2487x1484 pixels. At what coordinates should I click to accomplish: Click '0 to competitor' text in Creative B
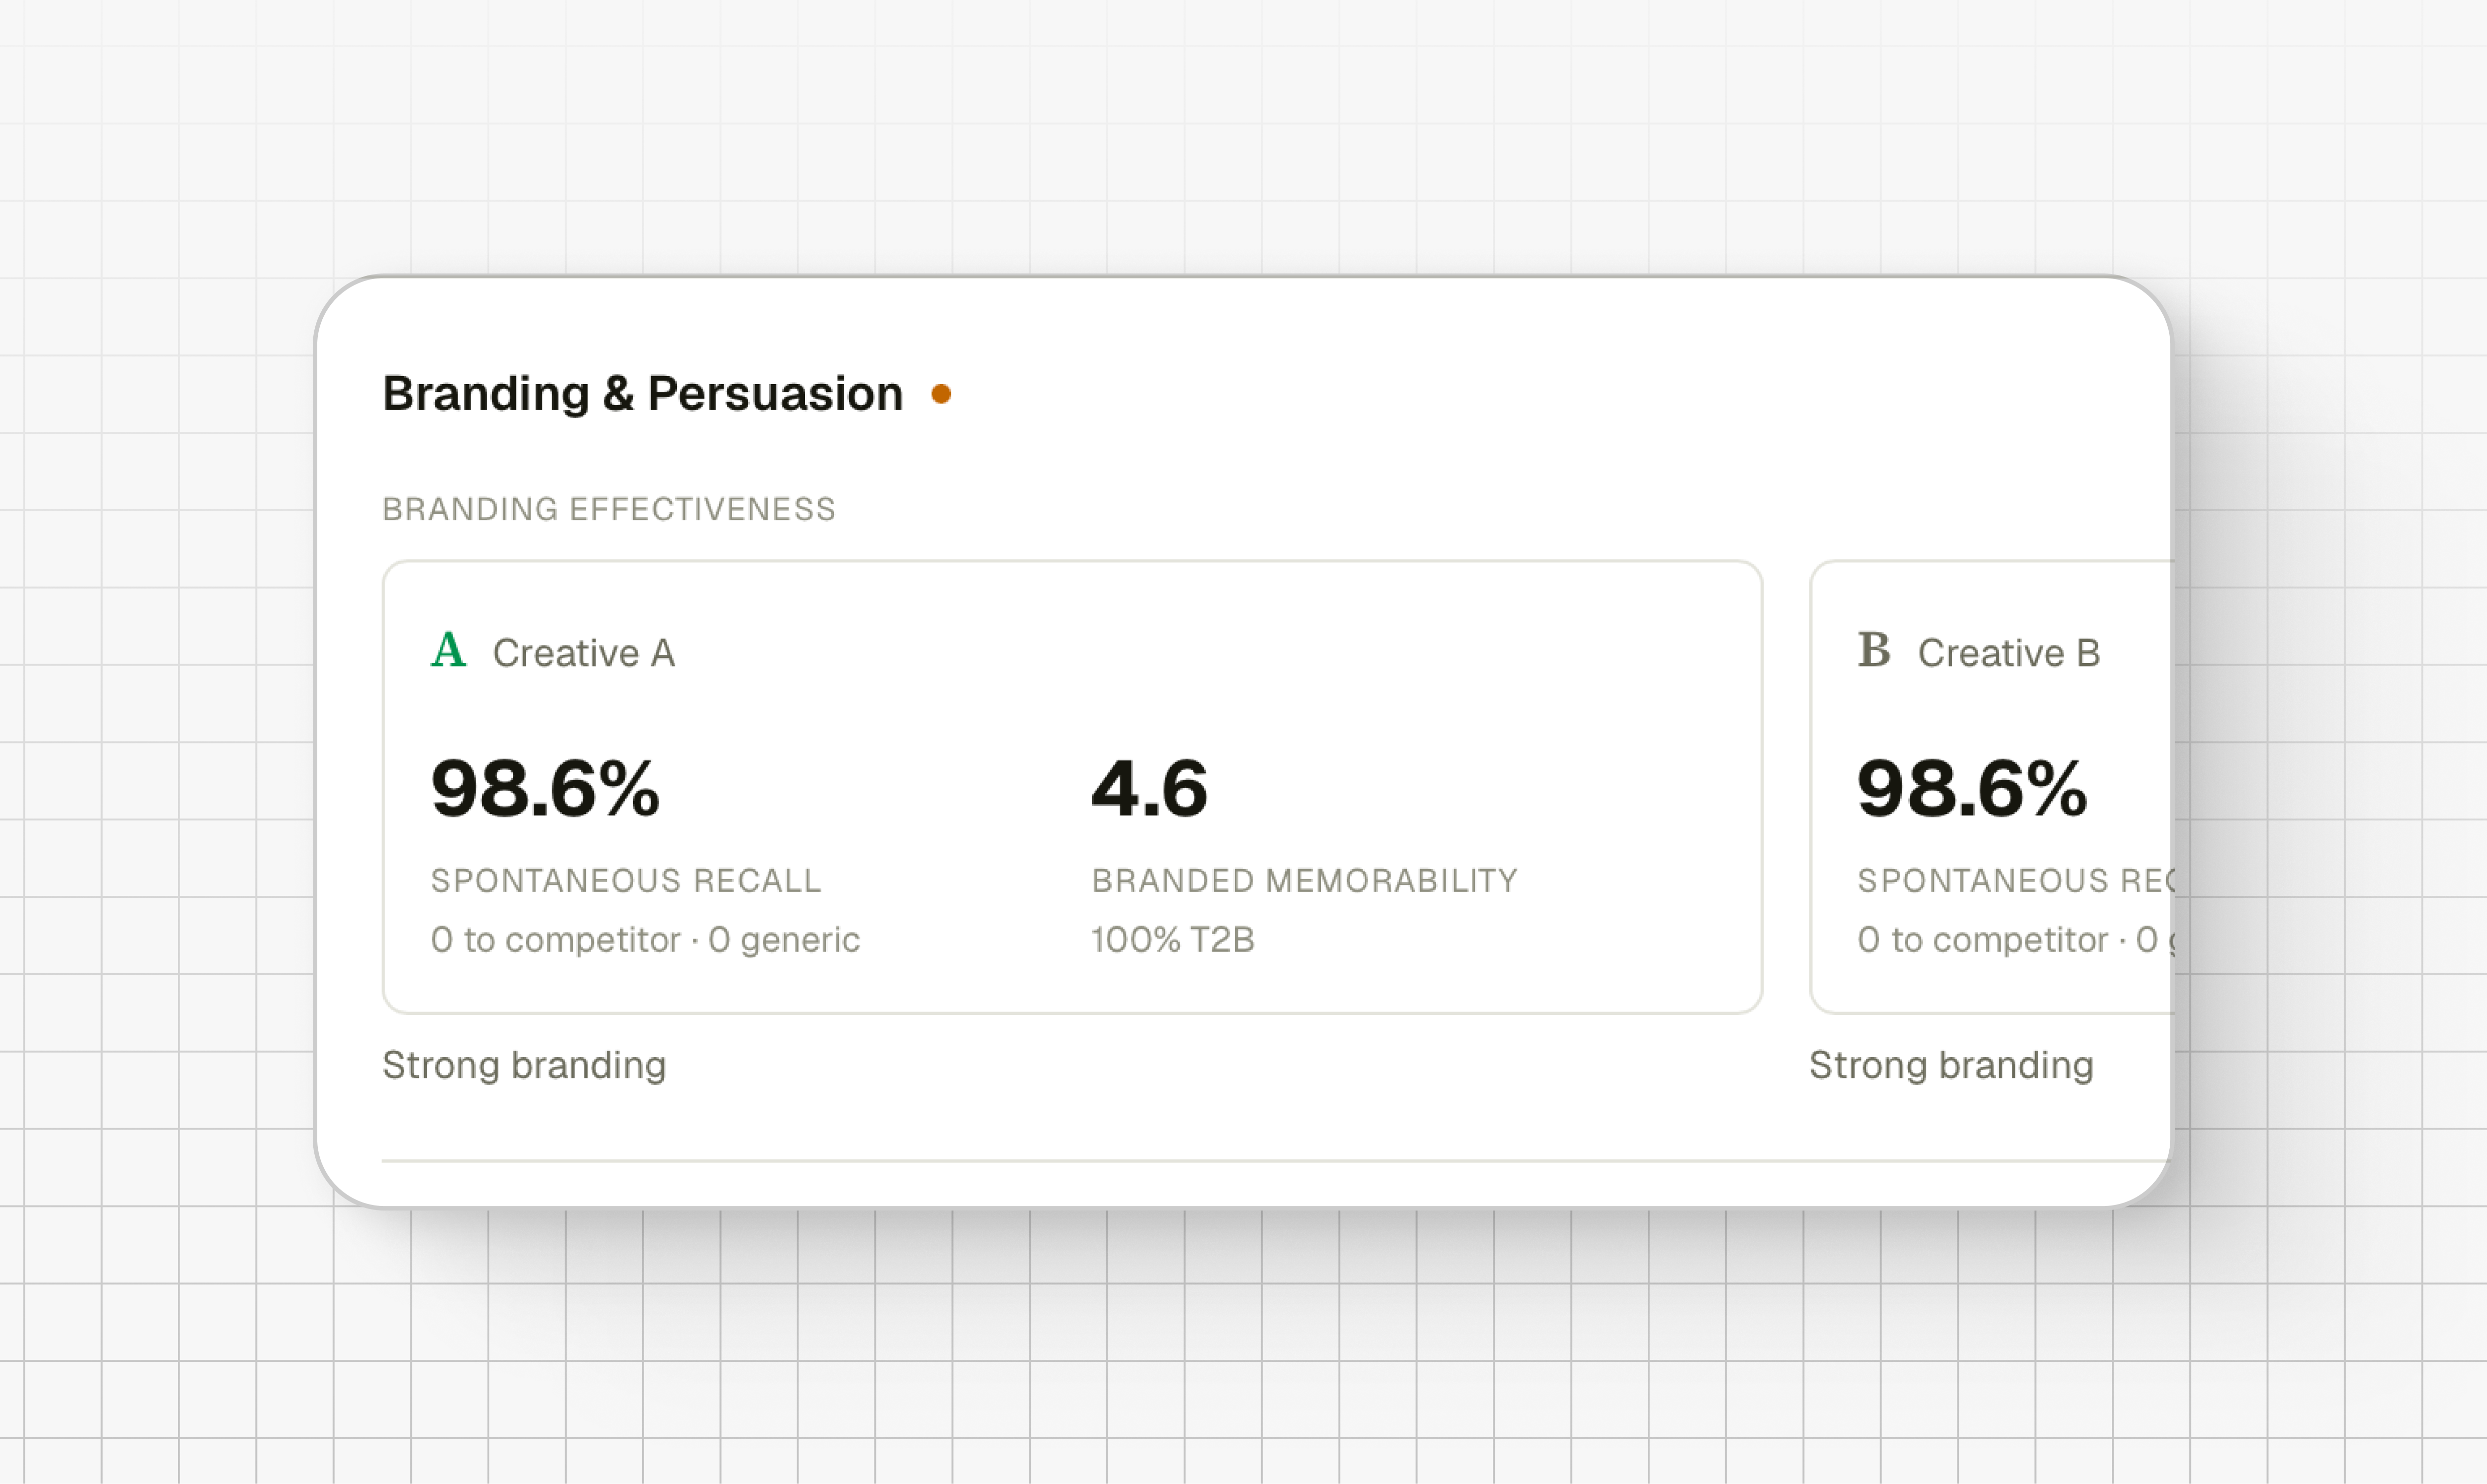pyautogui.click(x=1982, y=940)
